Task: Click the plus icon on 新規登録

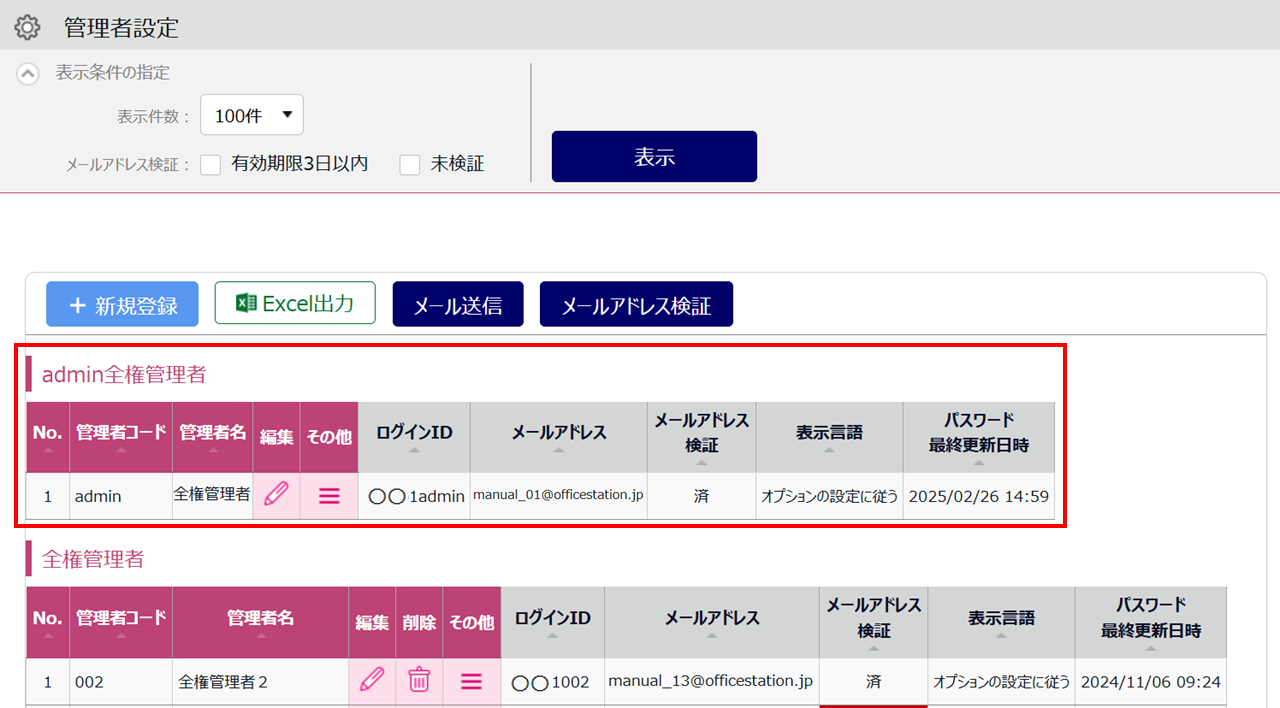Action: pos(77,306)
